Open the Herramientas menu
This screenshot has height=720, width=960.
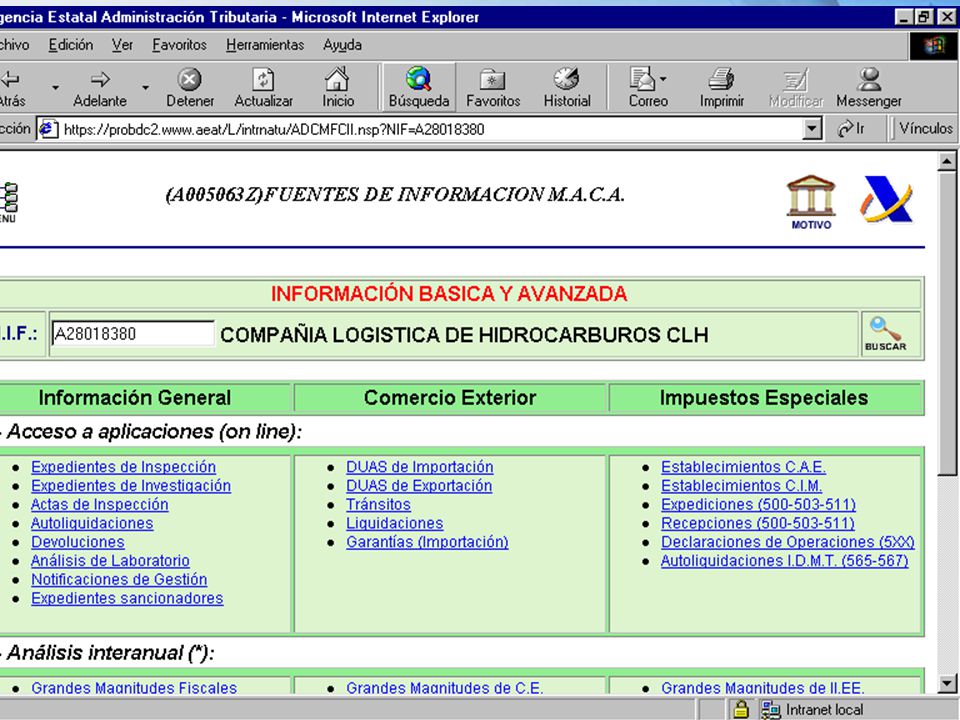click(264, 45)
